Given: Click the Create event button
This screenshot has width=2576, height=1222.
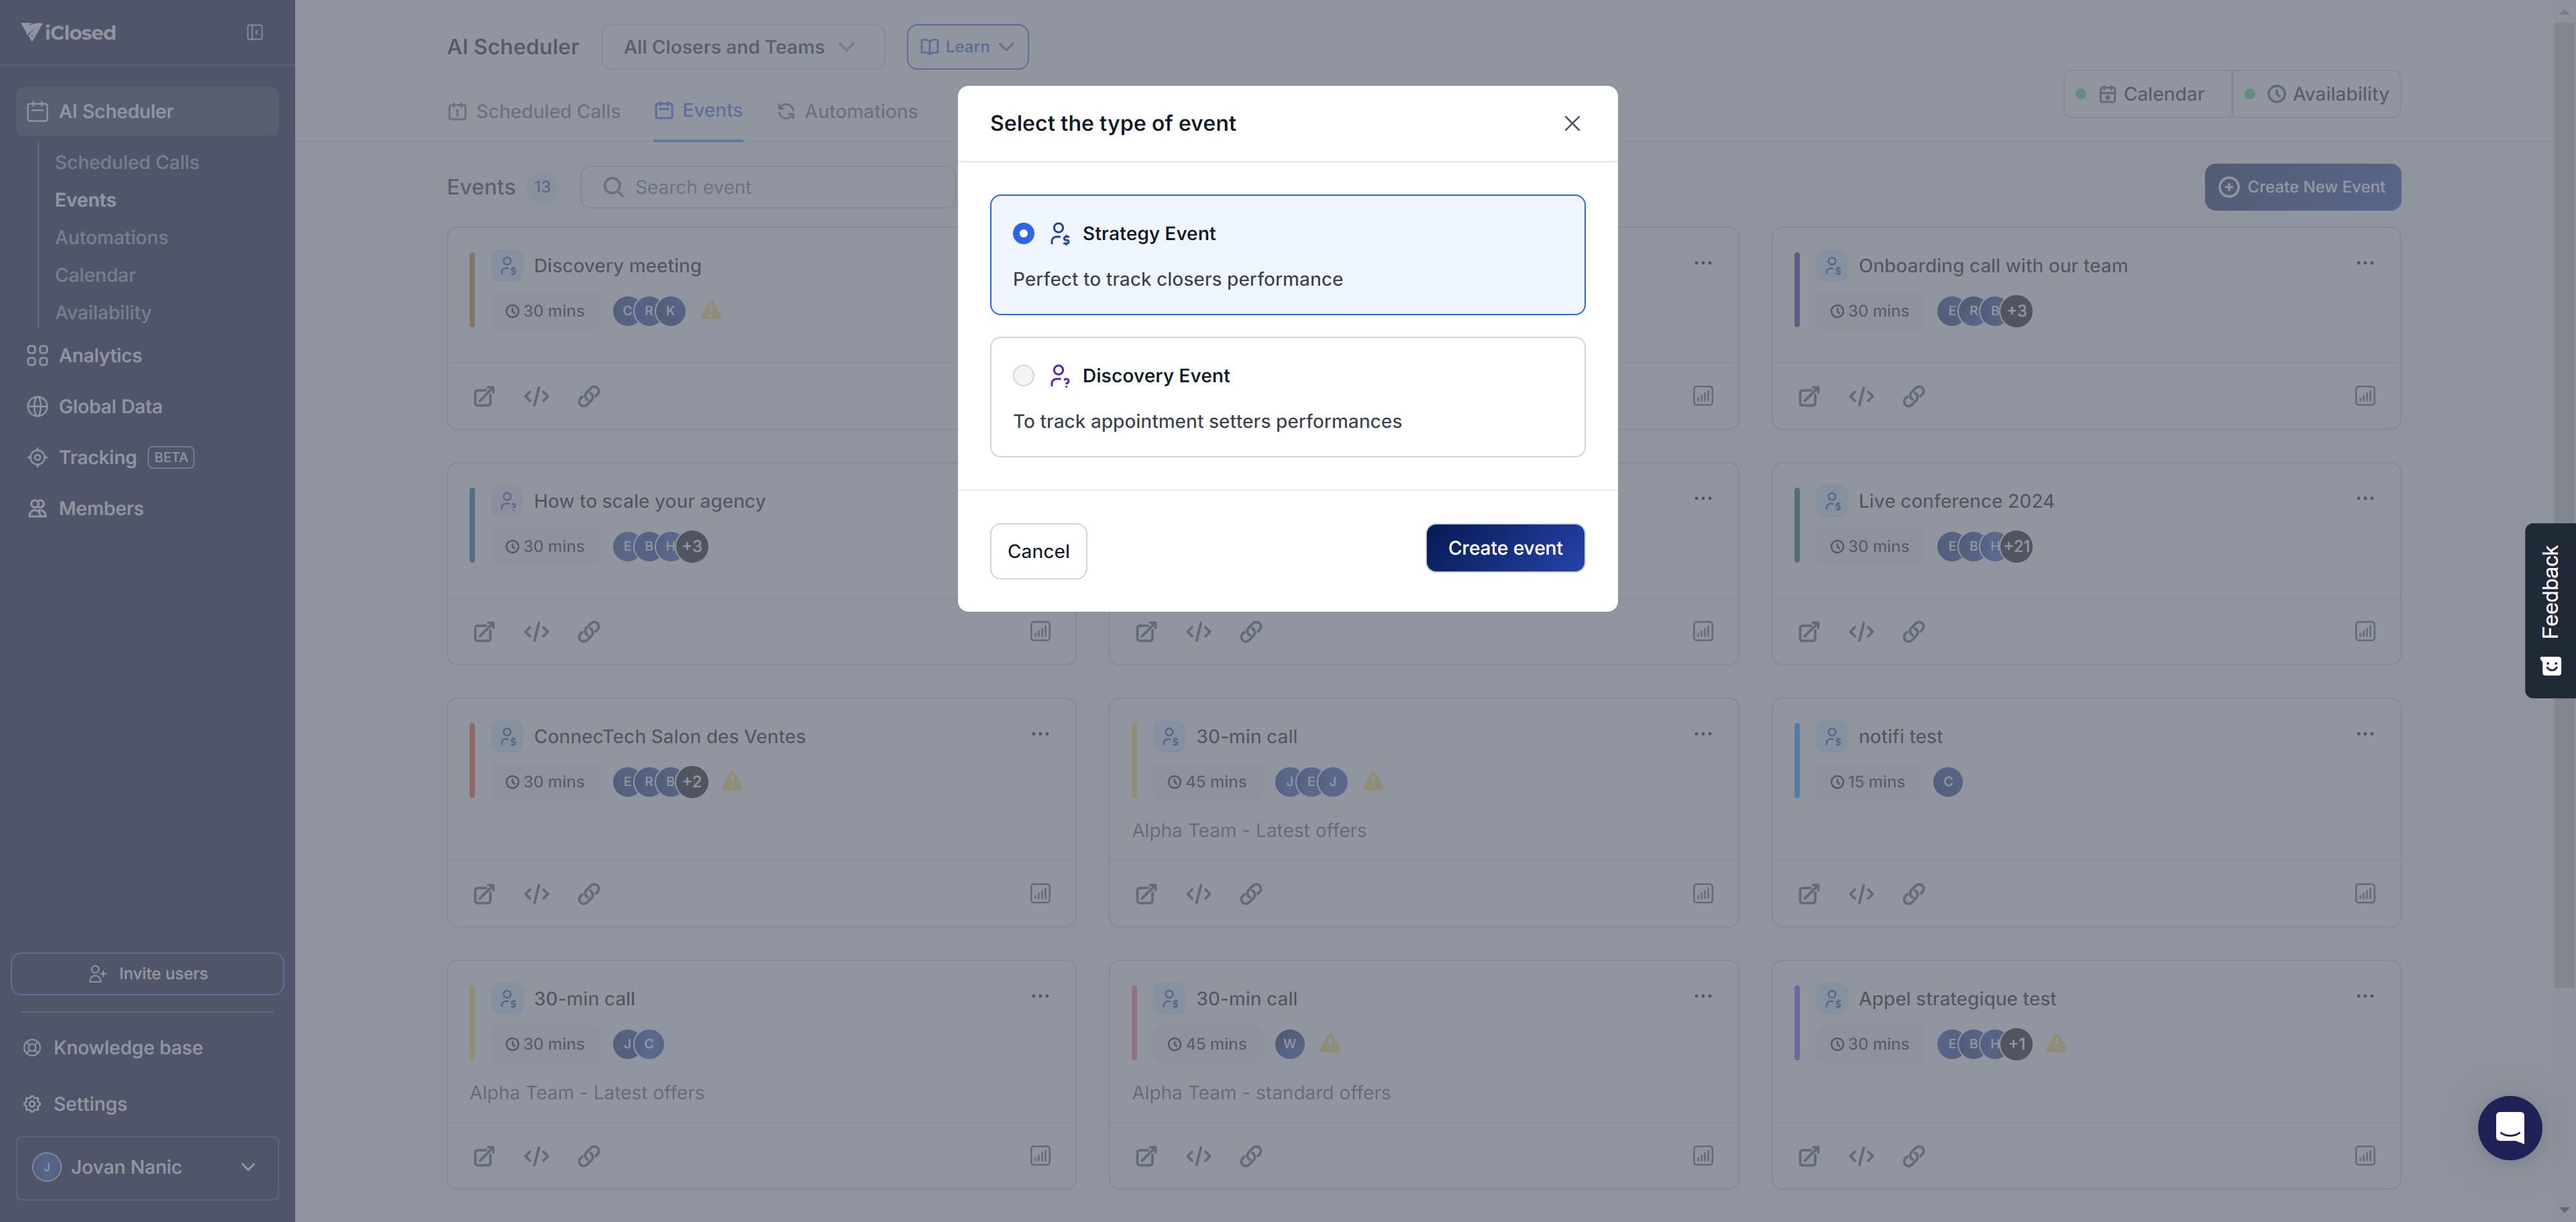Looking at the screenshot, I should coord(1504,548).
